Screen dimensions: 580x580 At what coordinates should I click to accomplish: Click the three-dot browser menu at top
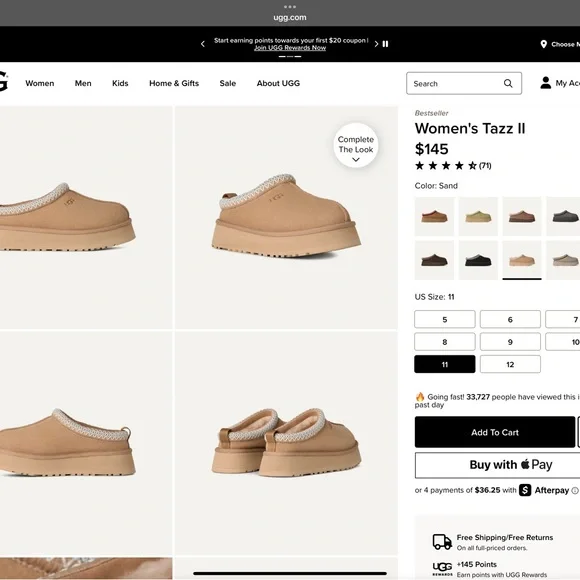tap(290, 7)
